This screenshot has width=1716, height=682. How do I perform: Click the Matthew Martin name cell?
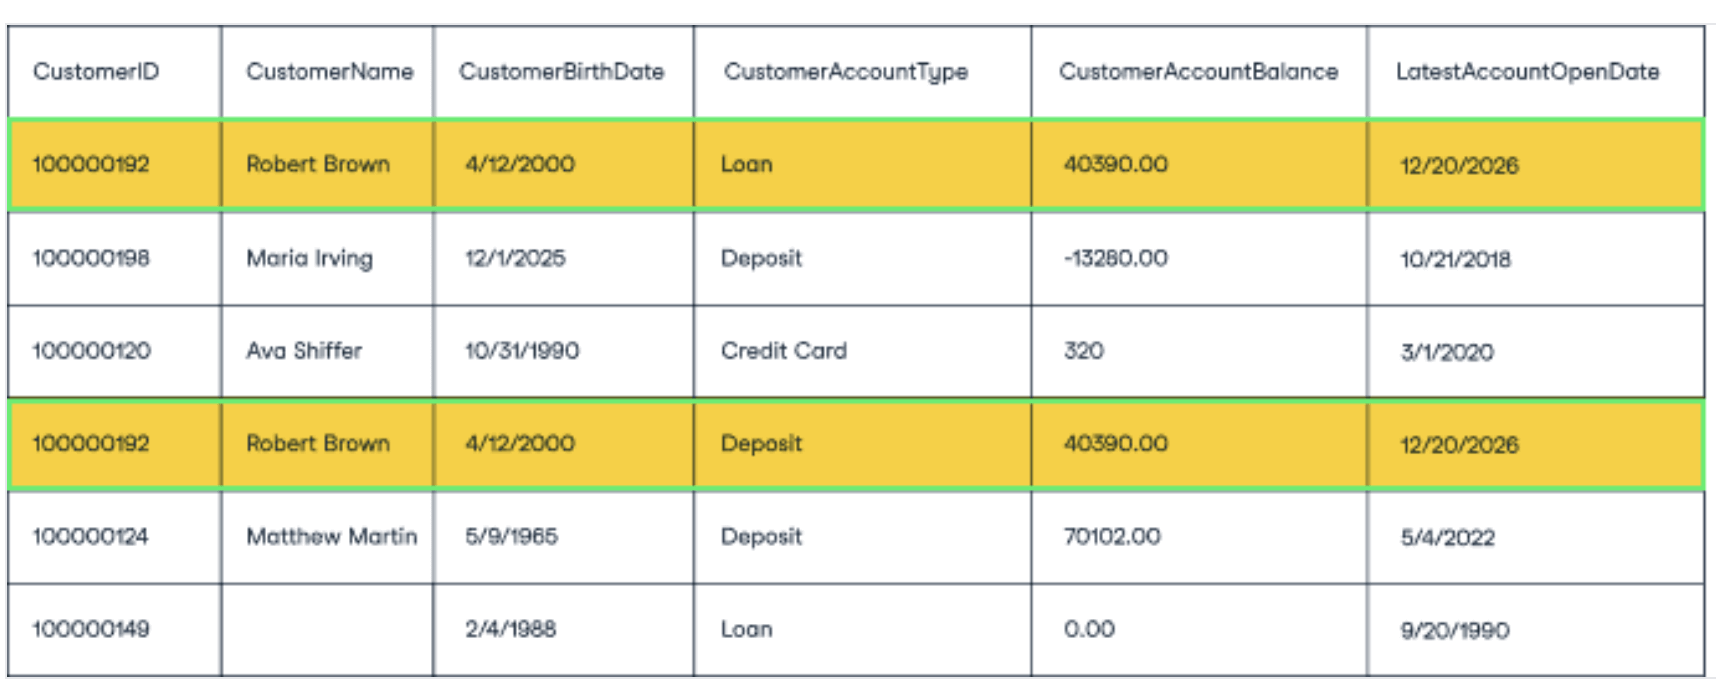point(327,537)
